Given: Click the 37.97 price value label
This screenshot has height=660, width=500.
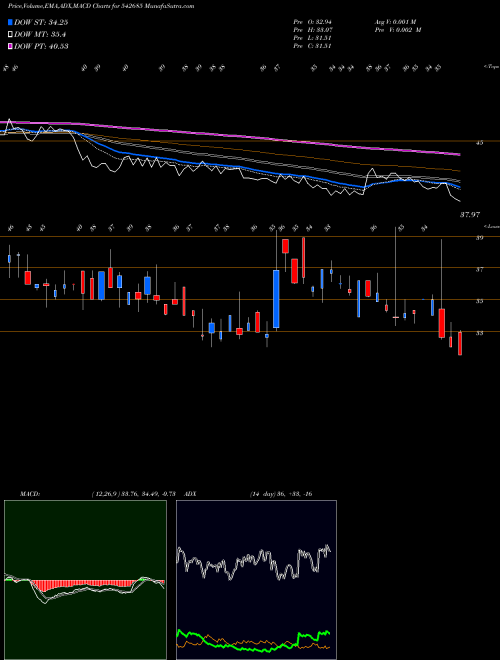Looking at the screenshot, I should [470, 215].
